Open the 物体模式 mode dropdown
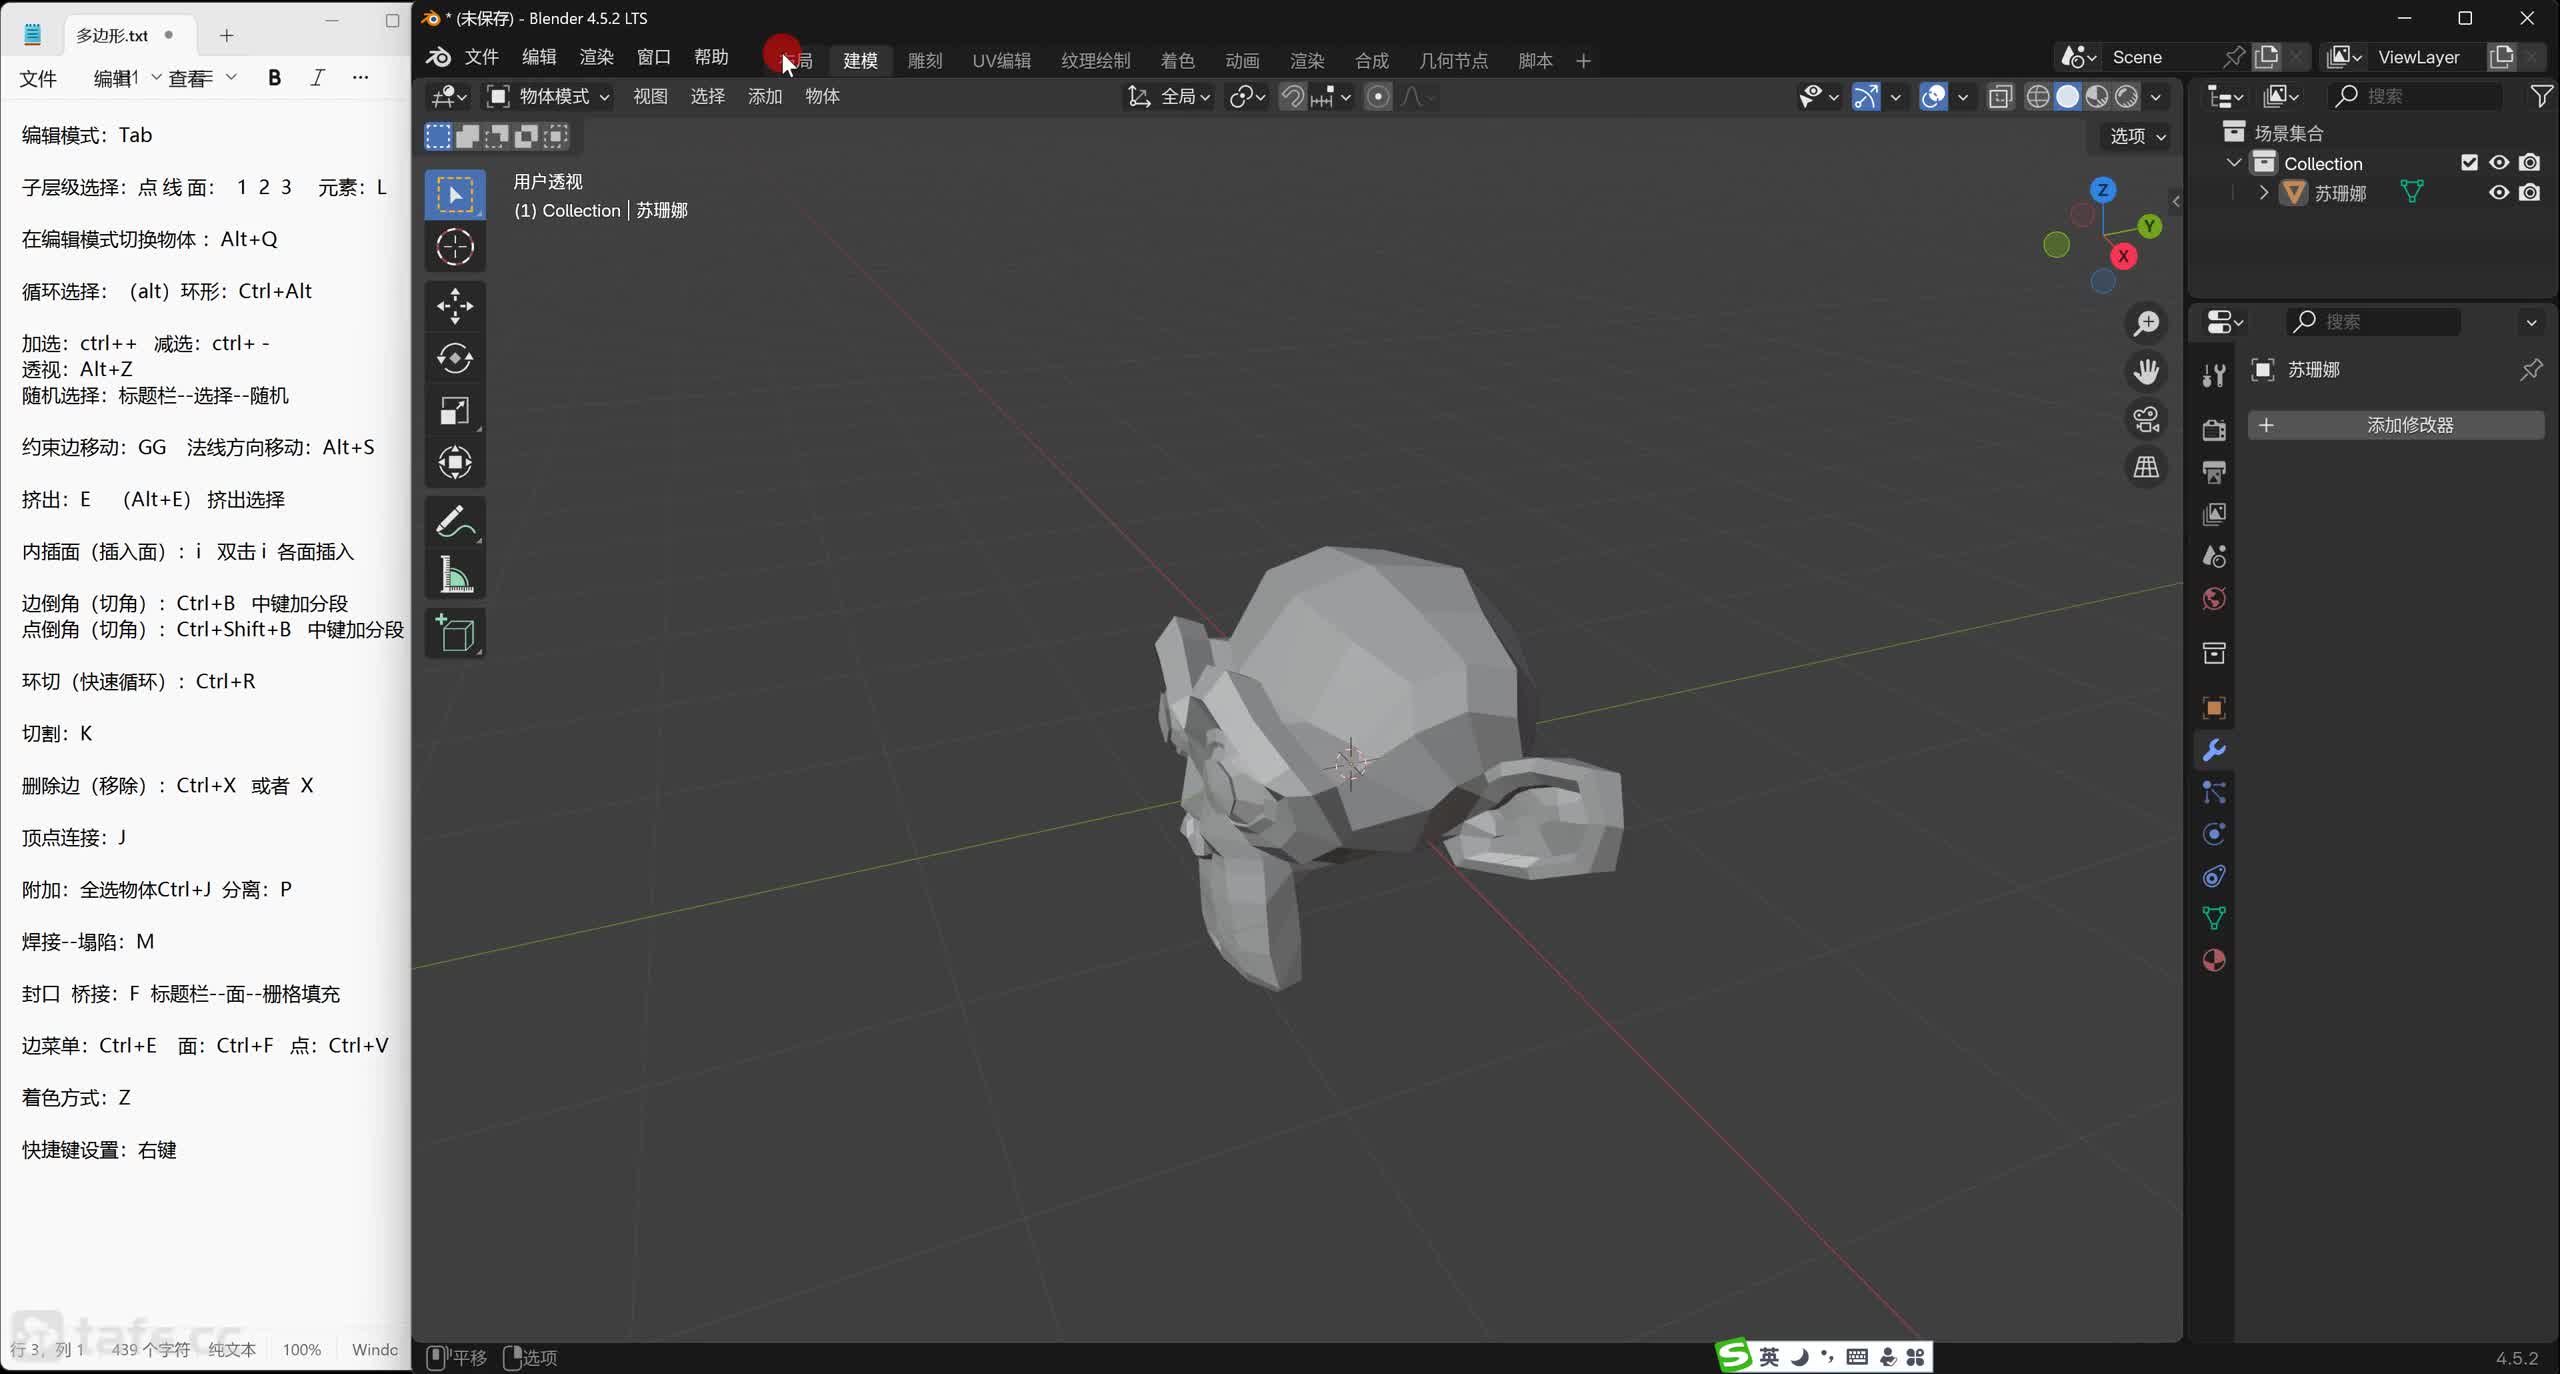This screenshot has height=1374, width=2560. [548, 96]
